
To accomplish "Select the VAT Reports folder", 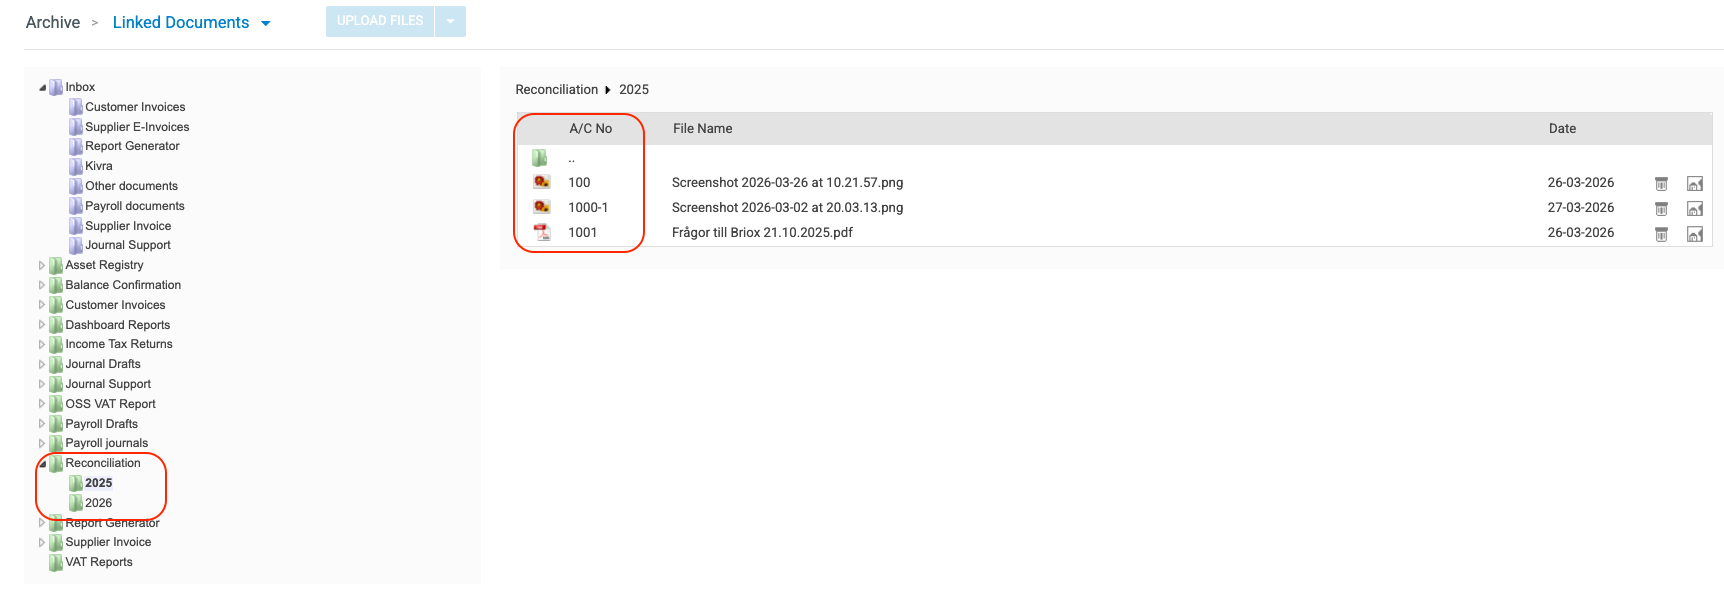I will pyautogui.click(x=99, y=562).
